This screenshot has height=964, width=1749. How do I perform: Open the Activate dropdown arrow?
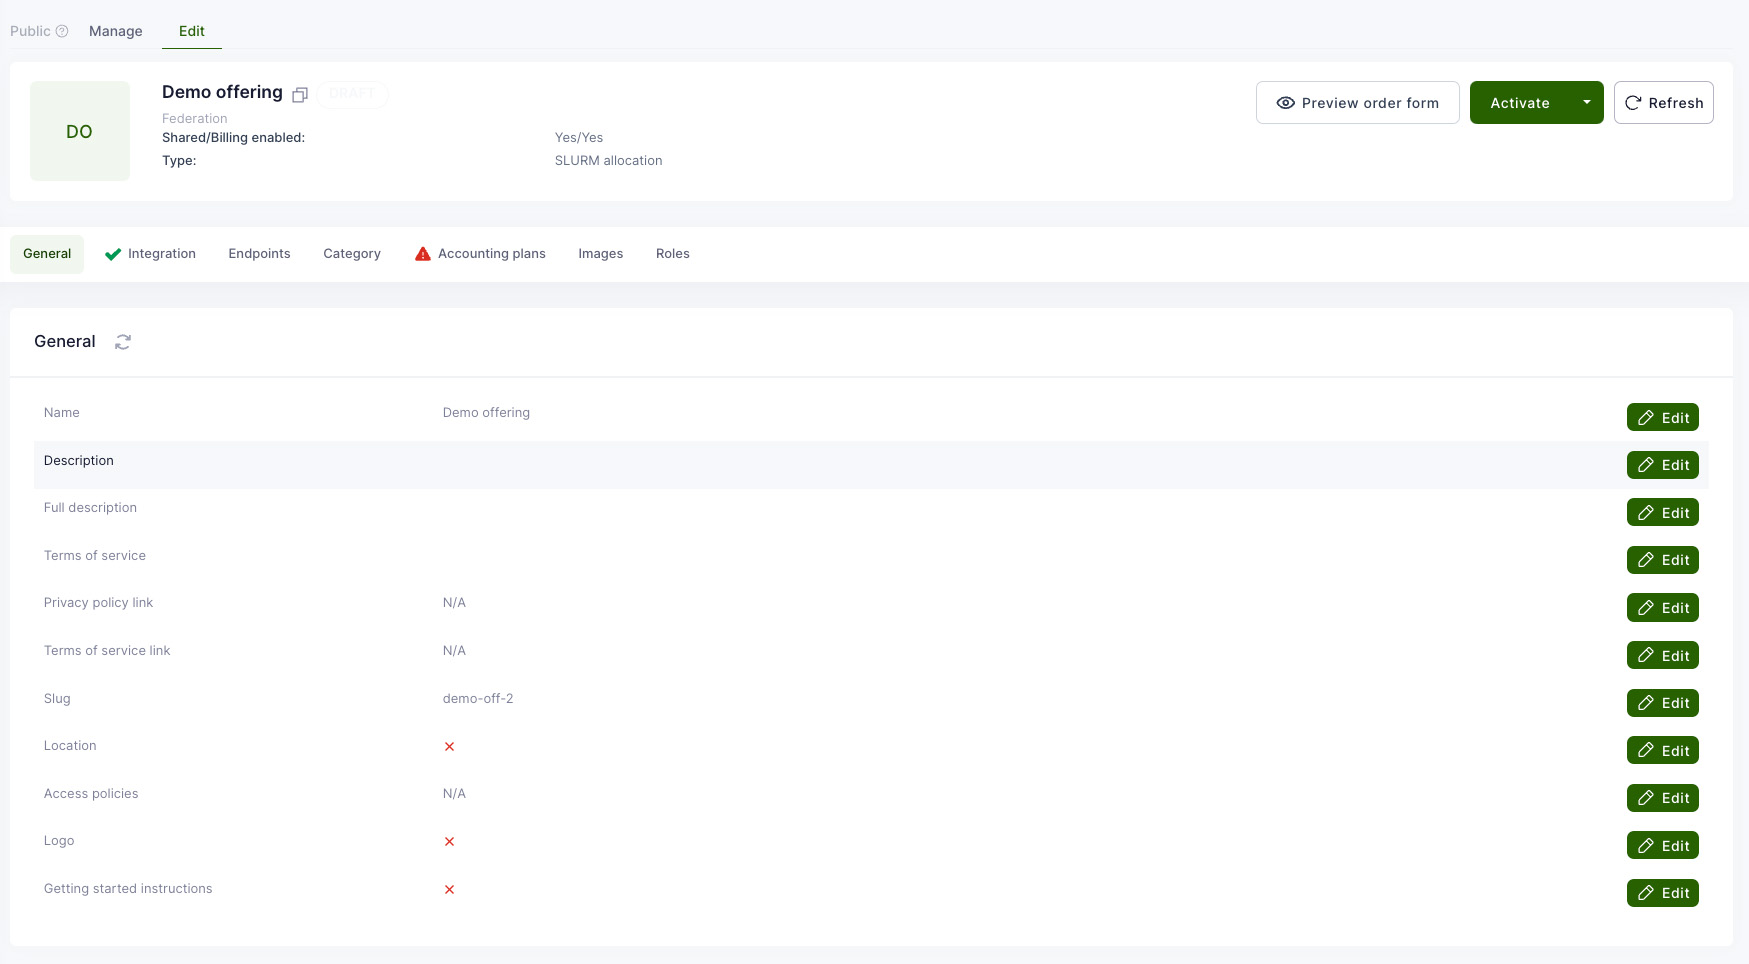[1586, 103]
